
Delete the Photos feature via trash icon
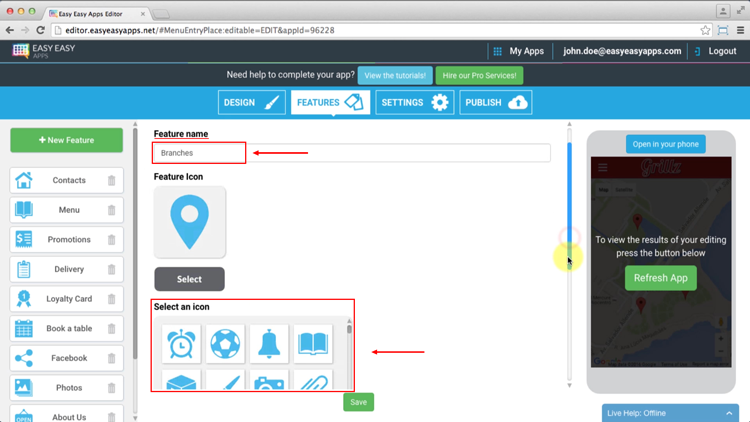(111, 388)
